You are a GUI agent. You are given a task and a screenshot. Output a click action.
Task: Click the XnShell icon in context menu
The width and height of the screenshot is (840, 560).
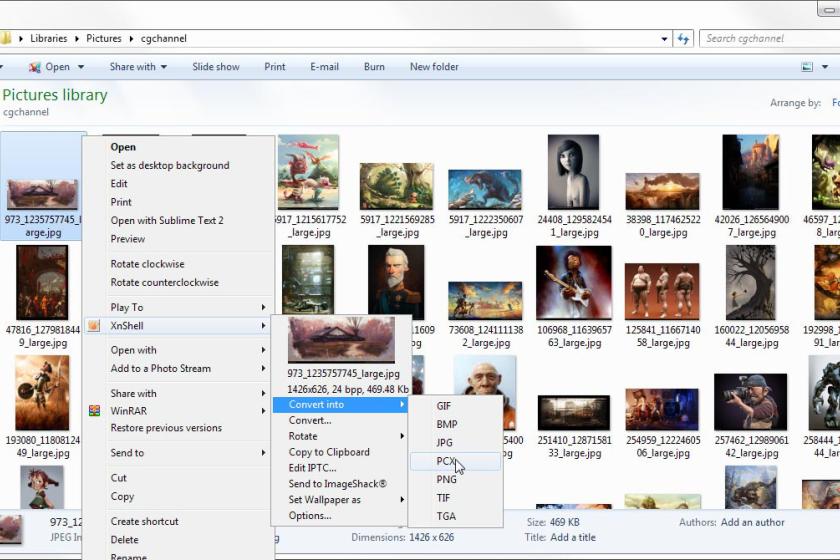94,325
